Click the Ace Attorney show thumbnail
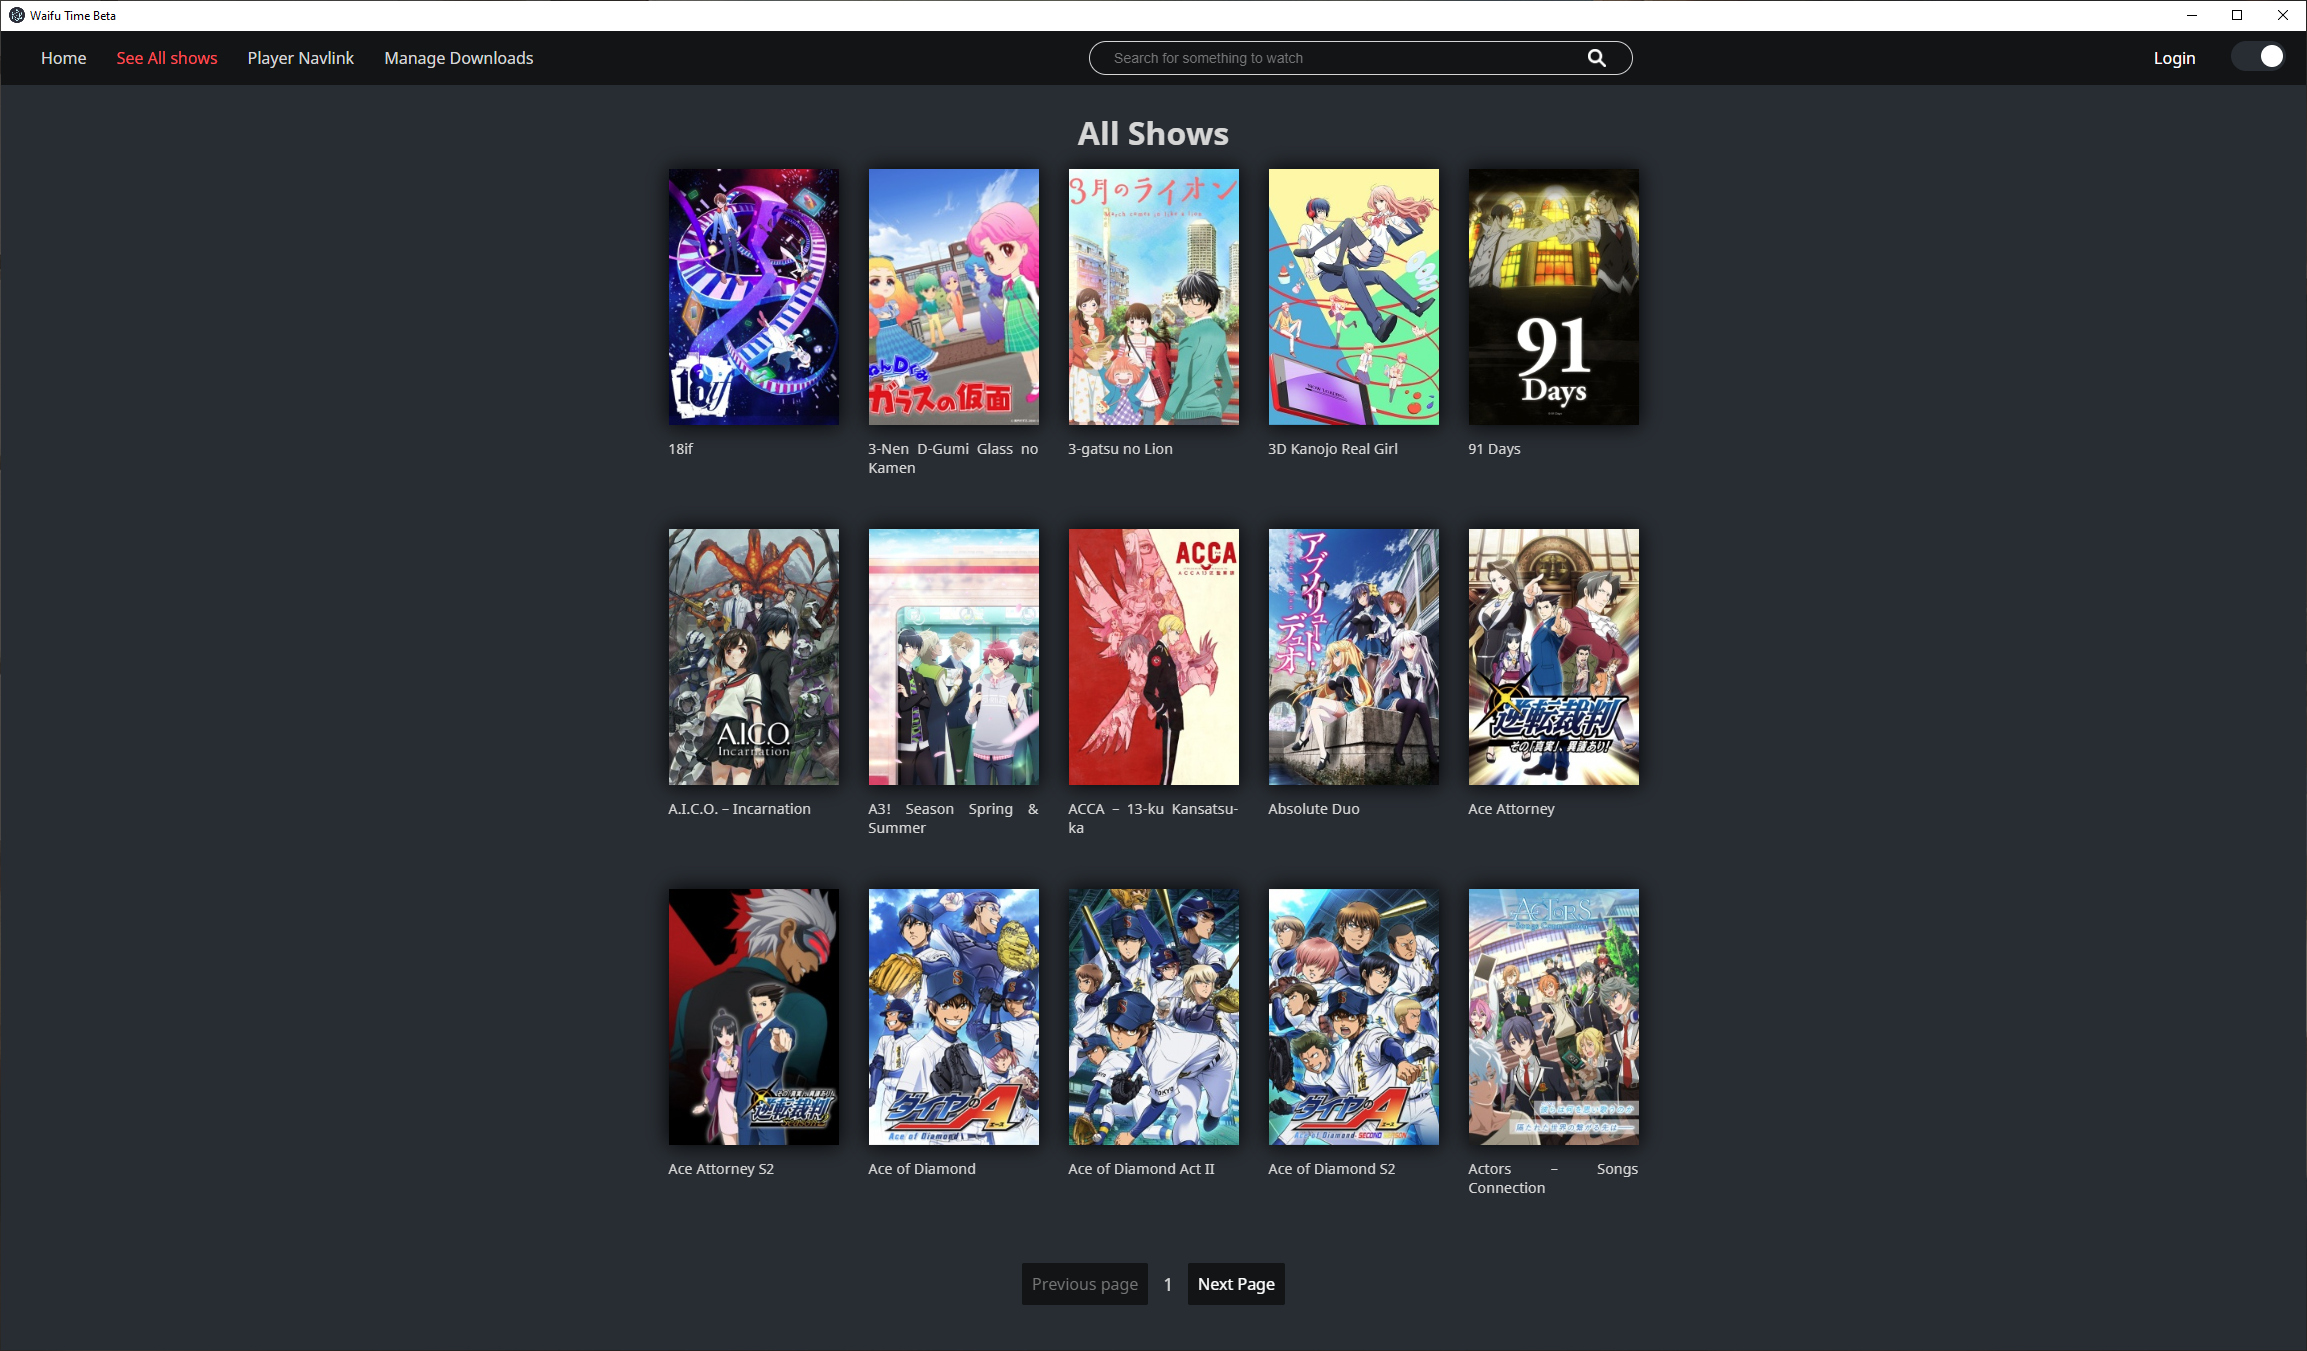The image size is (2307, 1351). 1553,656
